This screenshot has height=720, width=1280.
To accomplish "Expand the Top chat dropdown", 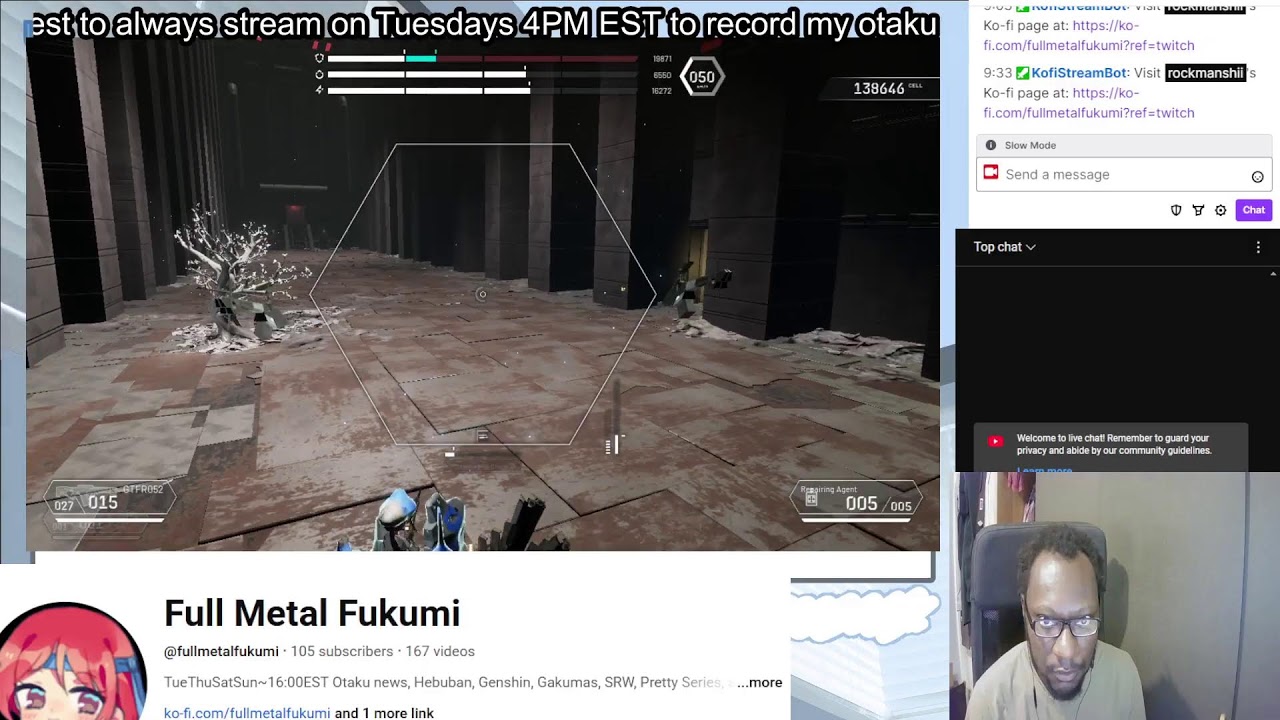I will 1004,247.
